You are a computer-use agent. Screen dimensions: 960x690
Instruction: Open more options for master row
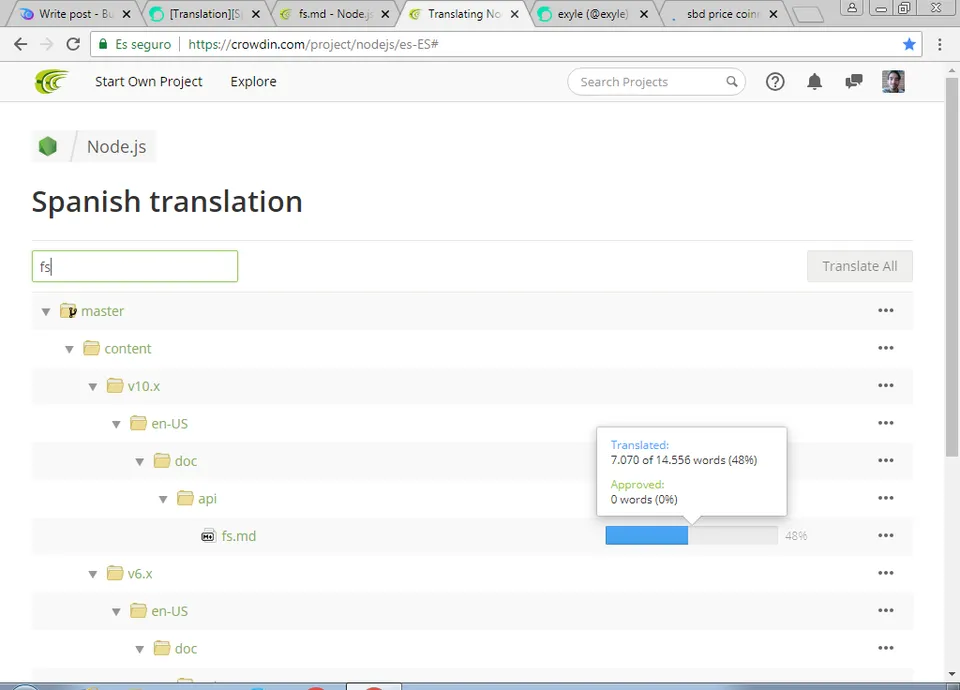(x=886, y=310)
